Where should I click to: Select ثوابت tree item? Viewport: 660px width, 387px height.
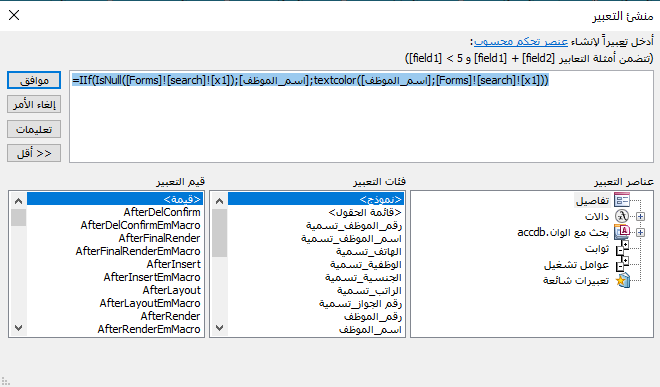(x=597, y=248)
